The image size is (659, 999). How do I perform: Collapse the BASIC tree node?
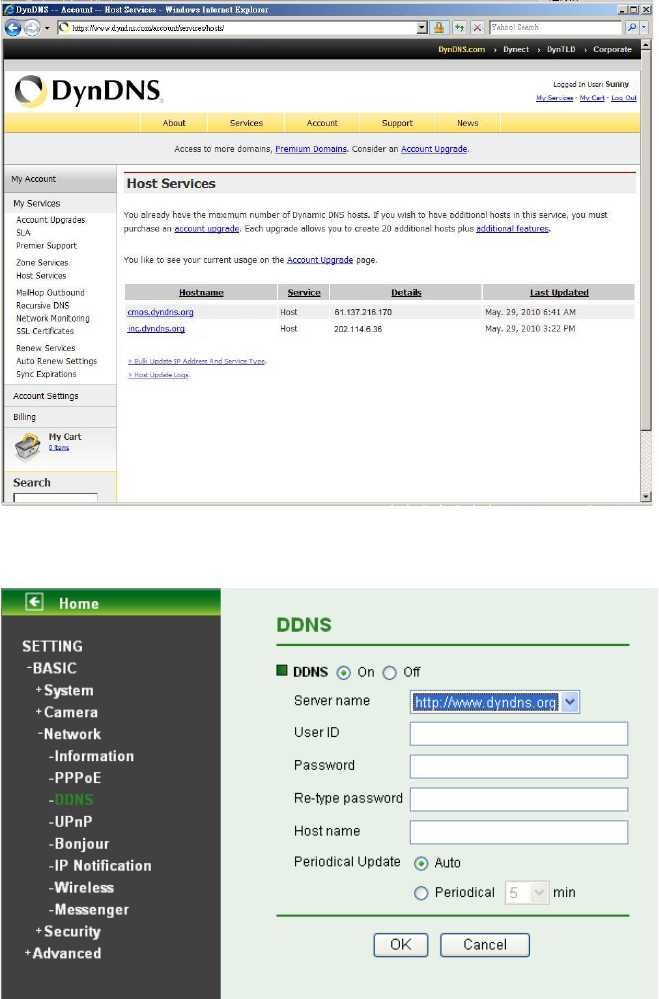(x=52, y=668)
